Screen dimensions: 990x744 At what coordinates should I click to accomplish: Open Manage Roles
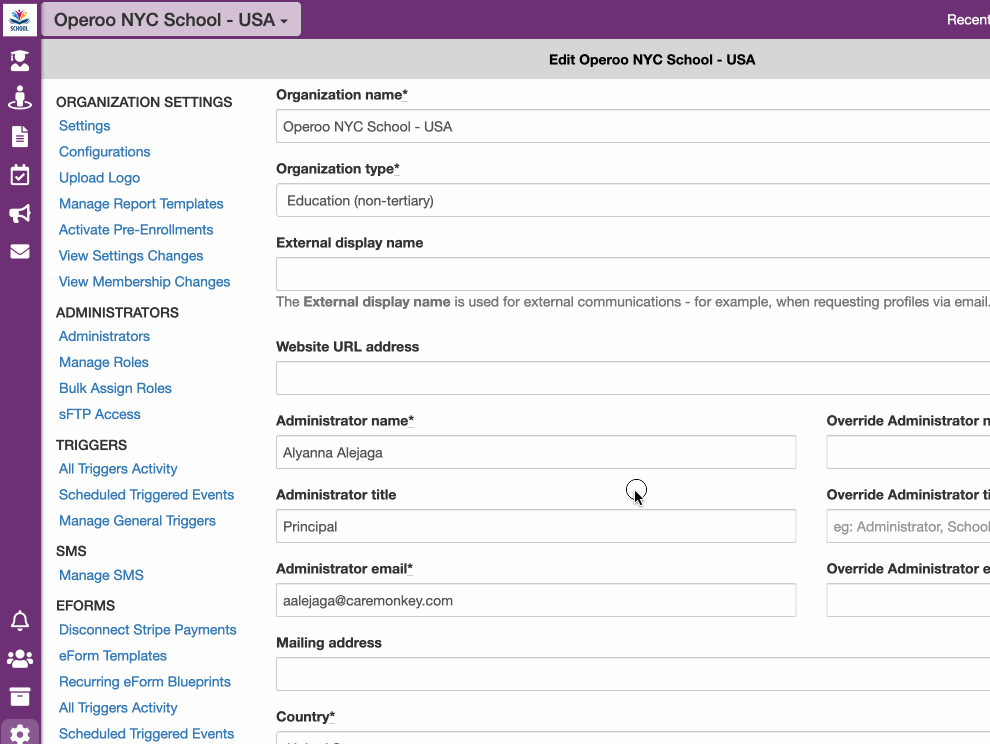(x=104, y=362)
